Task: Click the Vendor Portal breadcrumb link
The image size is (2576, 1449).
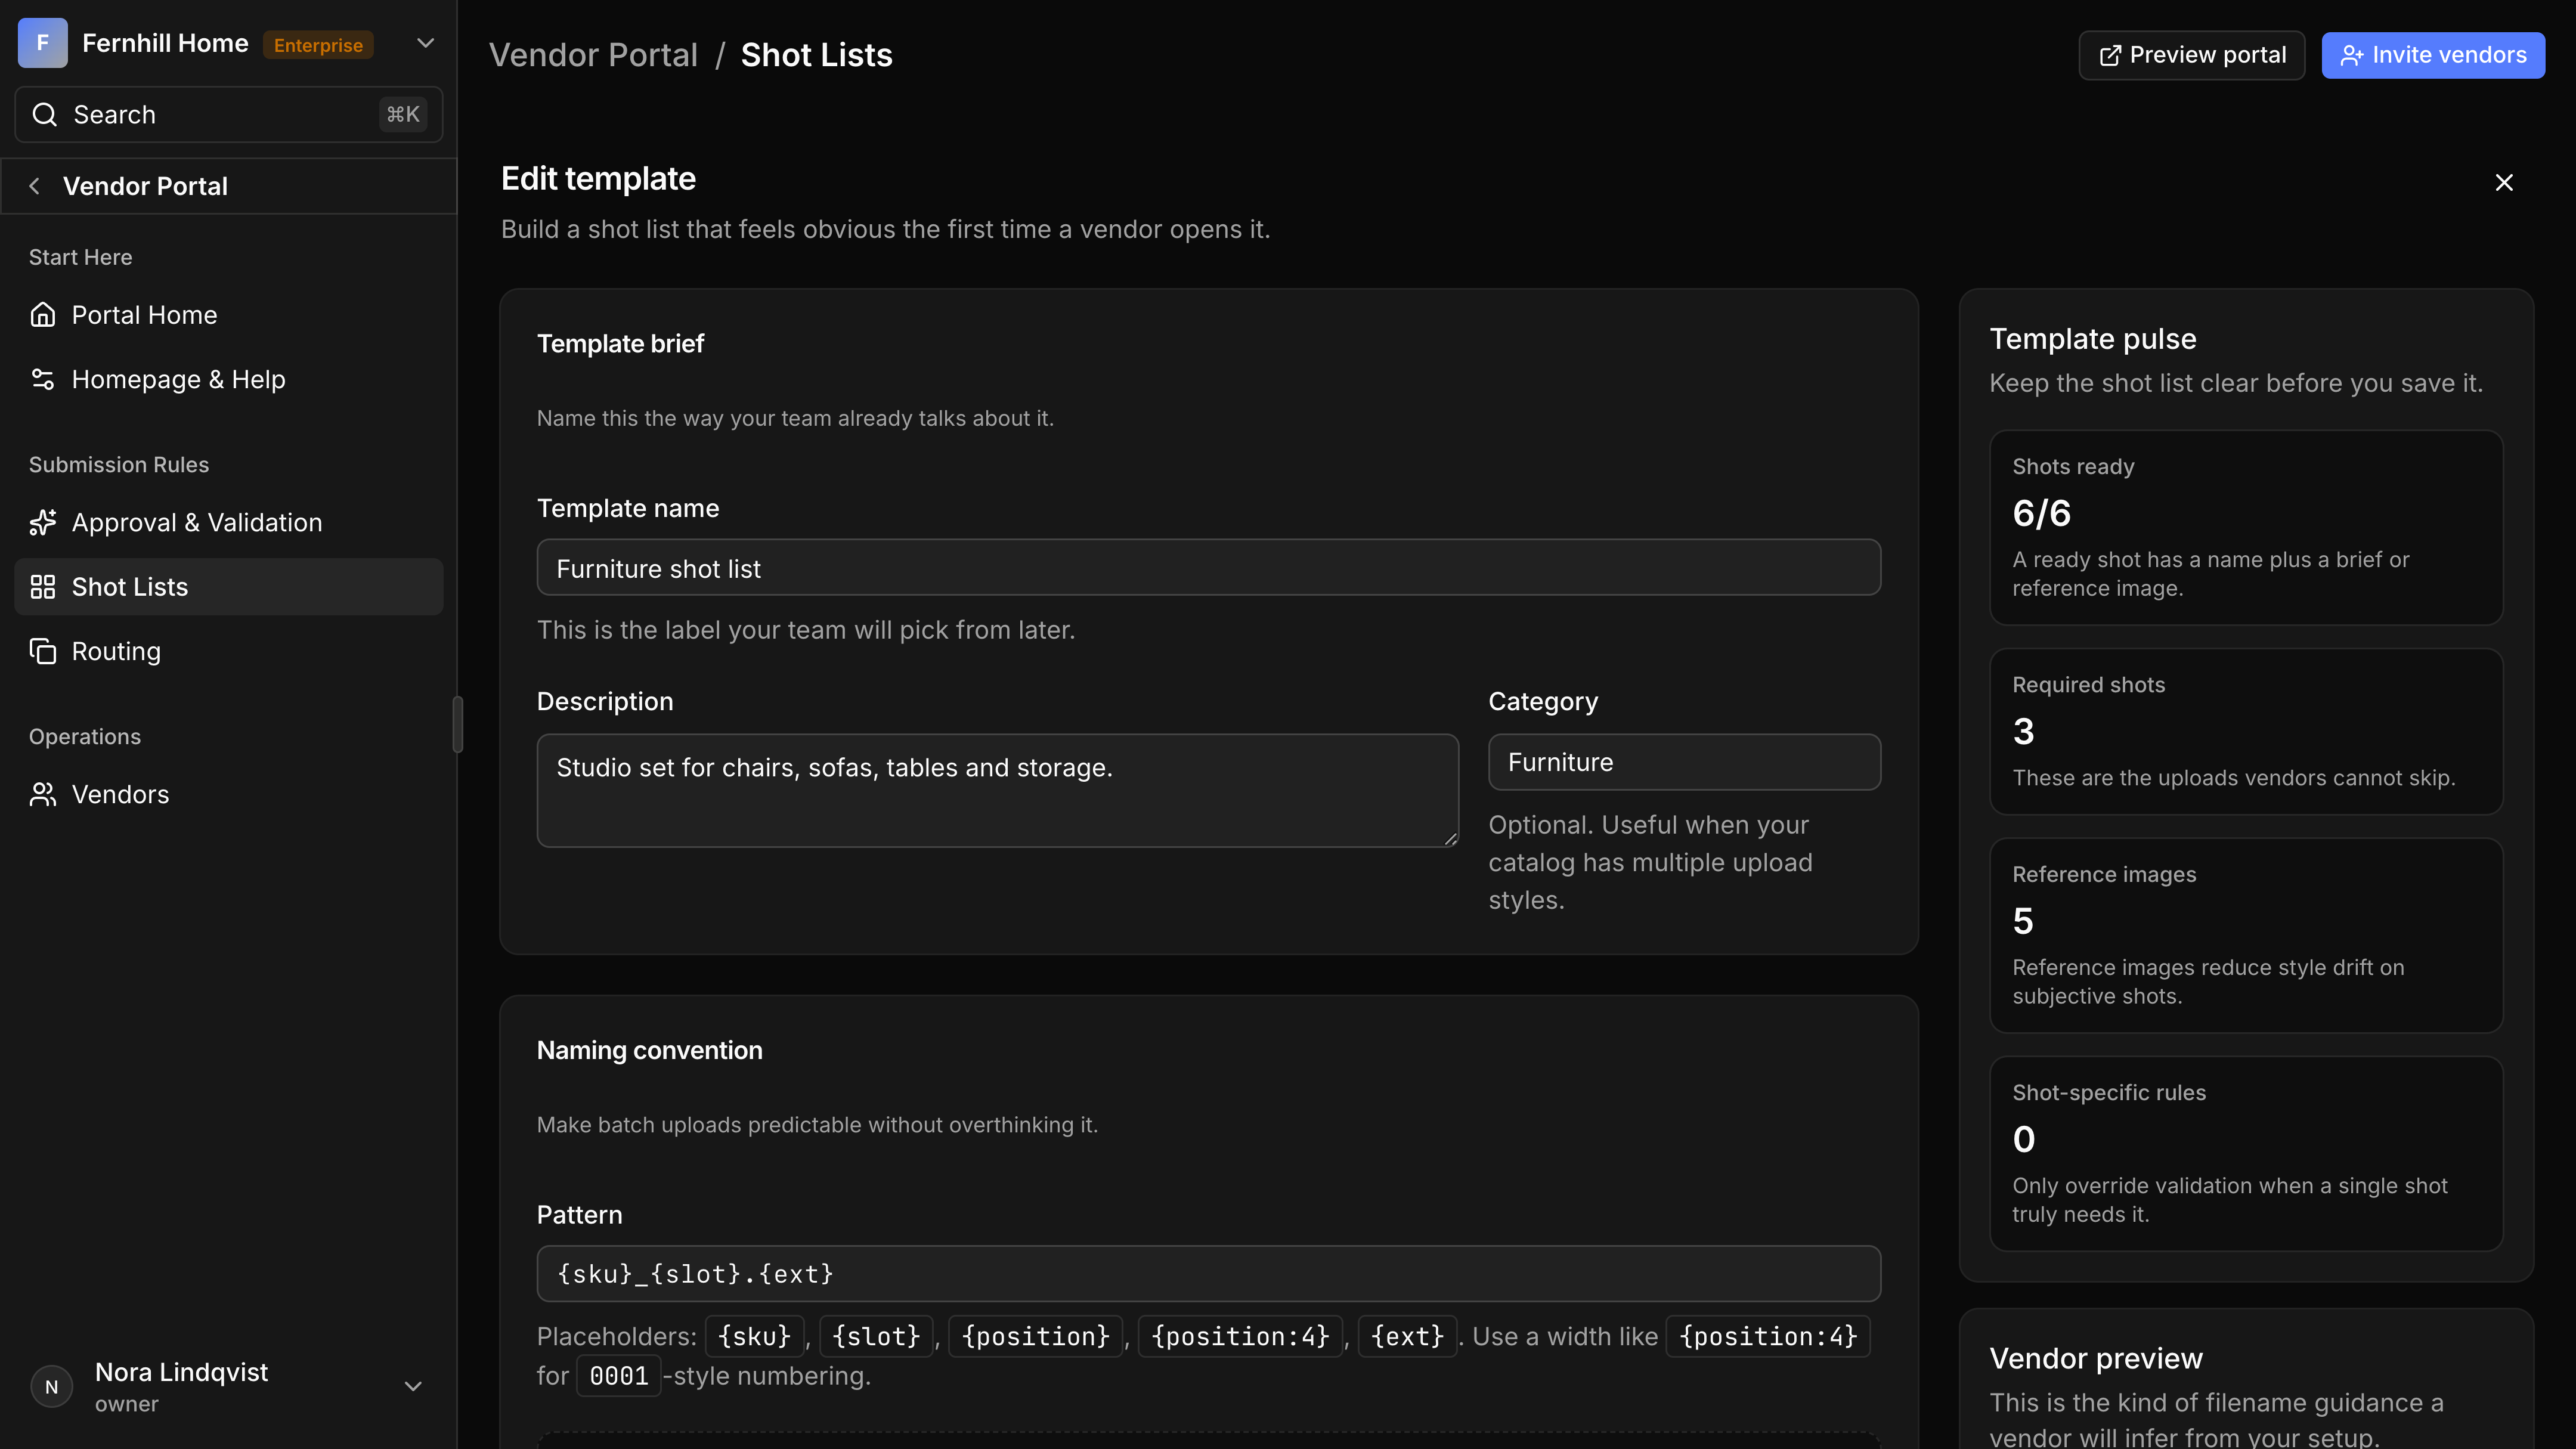Action: (x=593, y=55)
